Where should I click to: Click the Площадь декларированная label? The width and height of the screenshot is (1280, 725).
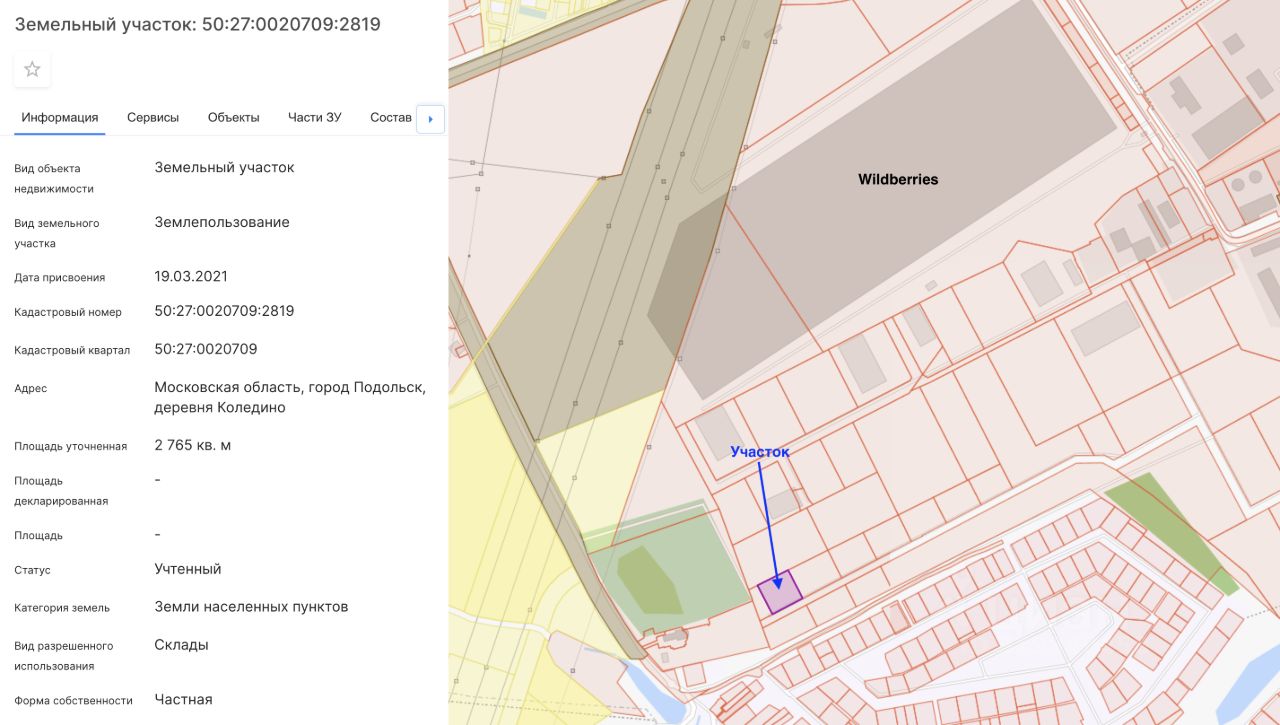61,491
